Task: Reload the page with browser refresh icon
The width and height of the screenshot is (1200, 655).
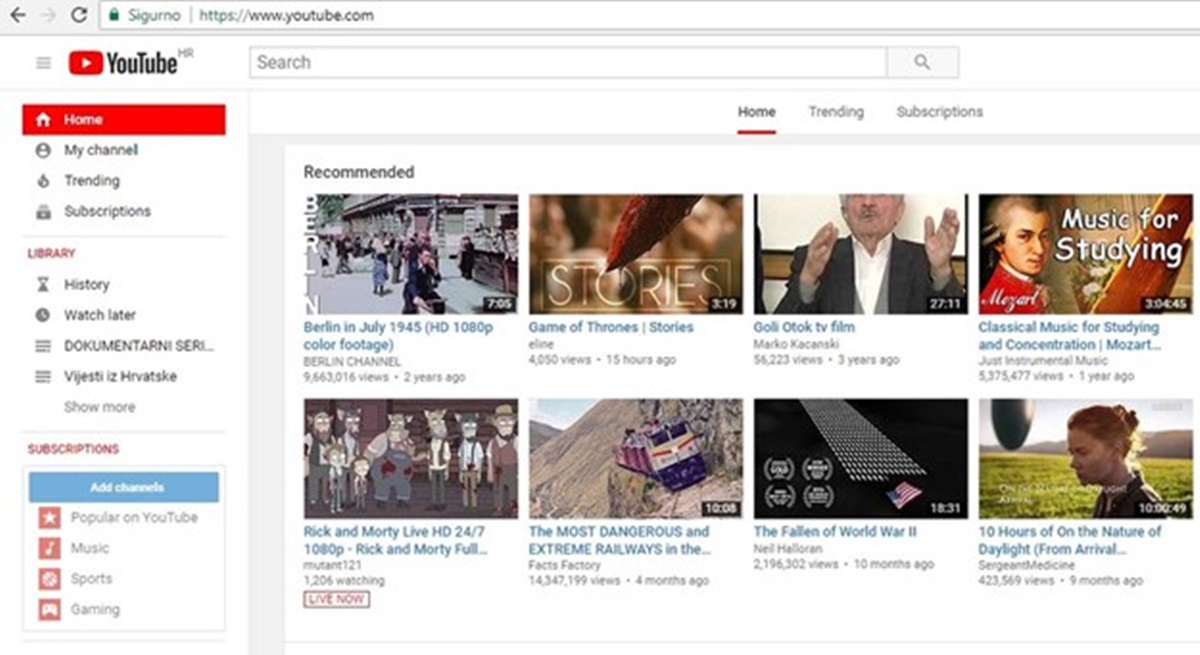Action: pyautogui.click(x=79, y=15)
